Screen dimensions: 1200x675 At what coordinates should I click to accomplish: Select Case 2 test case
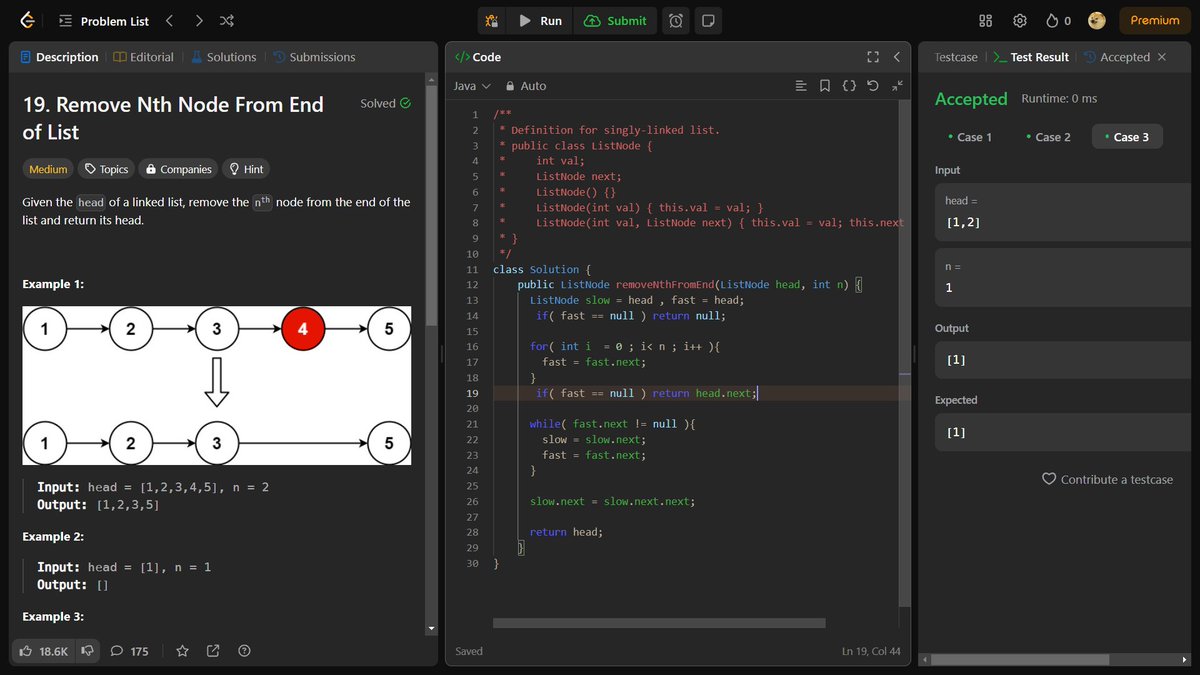coord(1048,137)
